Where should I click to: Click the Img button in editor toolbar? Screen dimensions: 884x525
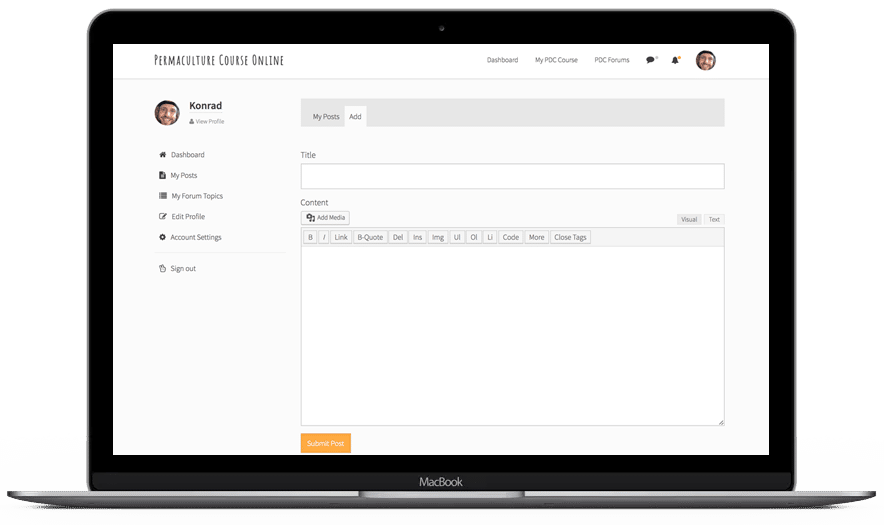point(438,237)
